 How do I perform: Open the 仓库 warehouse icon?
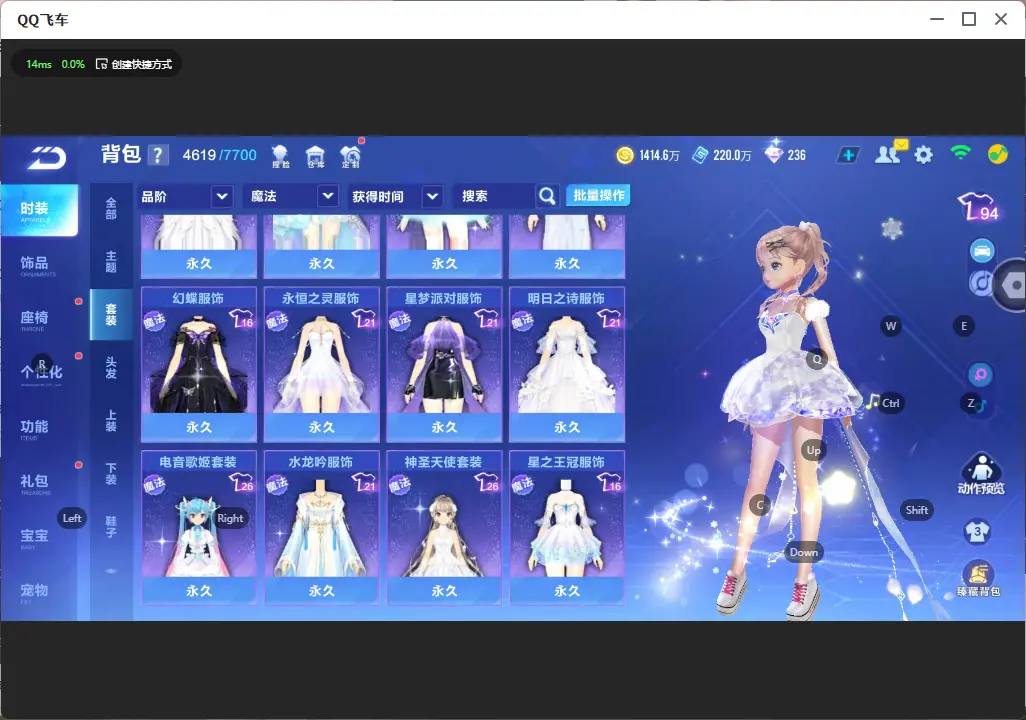pos(315,156)
